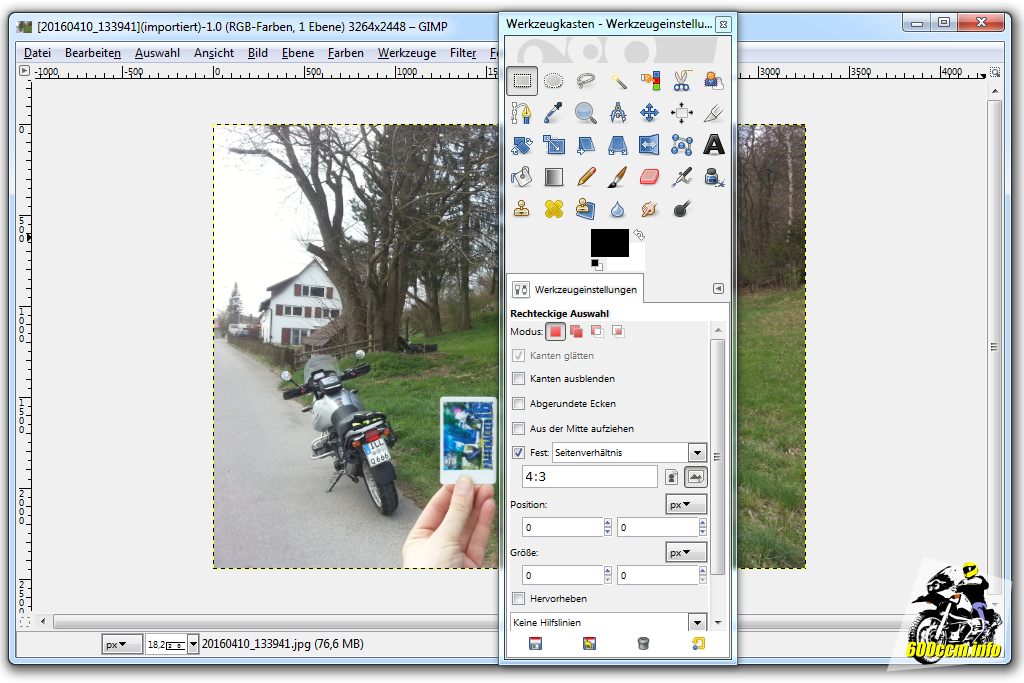The image size is (1024, 683).
Task: Toggle Aus der Mitte aufziehen option
Action: click(x=518, y=428)
